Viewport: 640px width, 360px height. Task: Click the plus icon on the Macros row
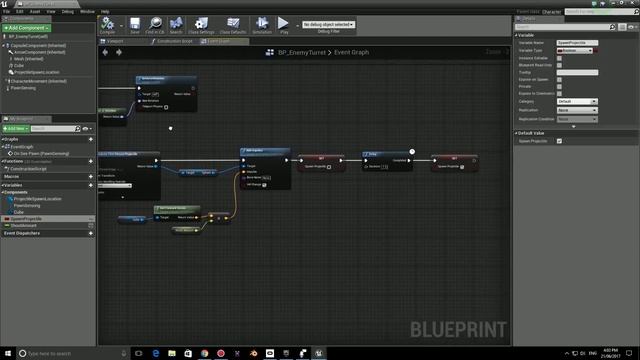[91, 176]
